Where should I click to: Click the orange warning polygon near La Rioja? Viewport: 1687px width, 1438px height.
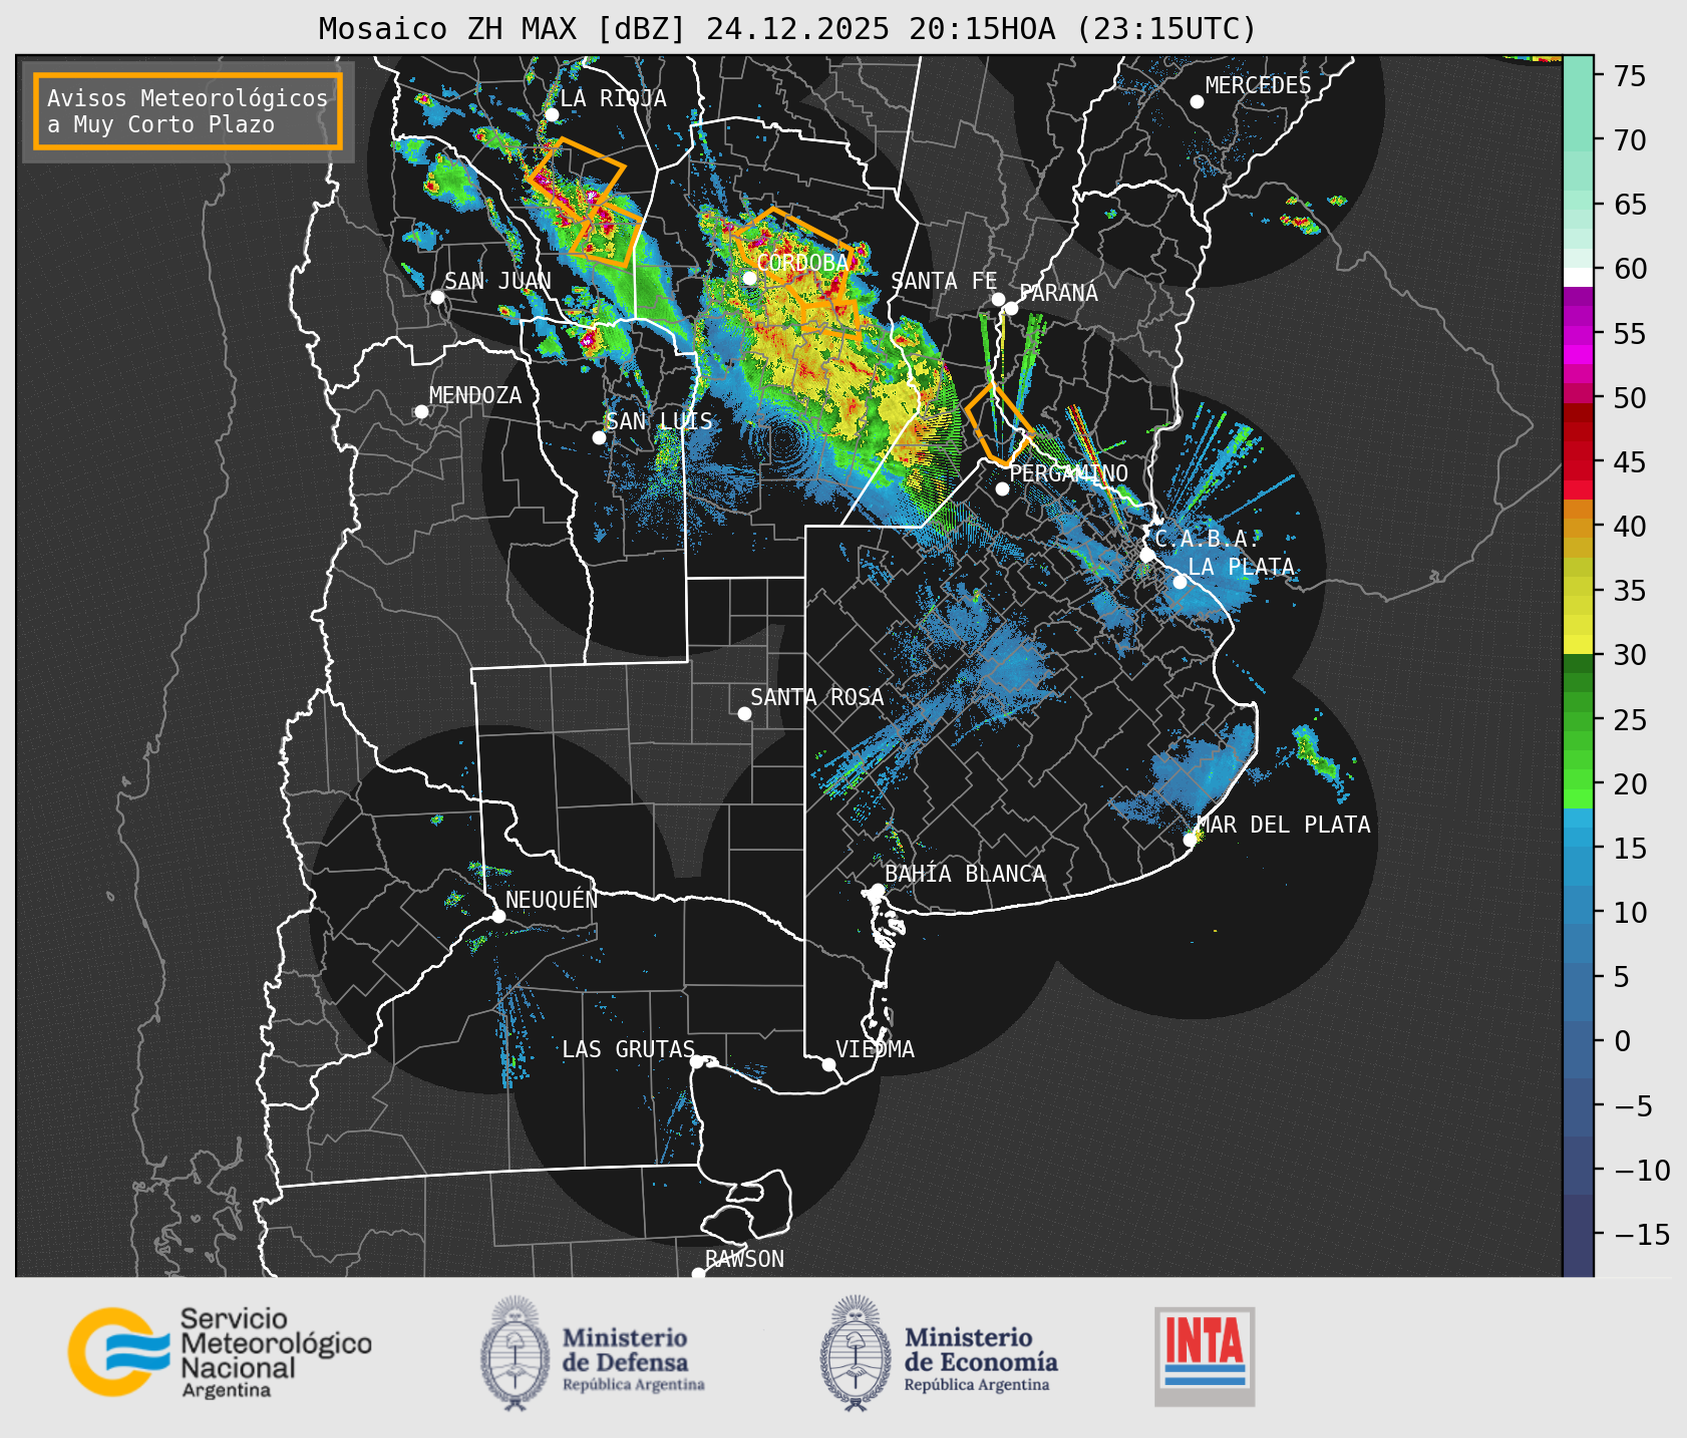coord(575,178)
